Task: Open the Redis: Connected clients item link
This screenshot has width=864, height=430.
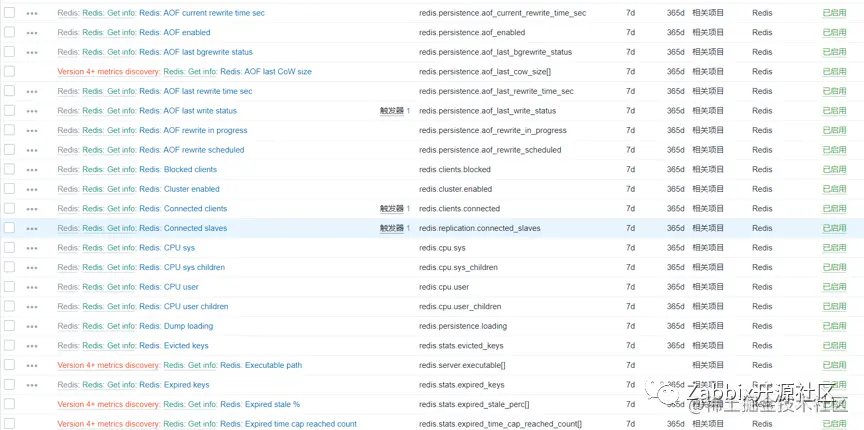Action: (x=183, y=208)
